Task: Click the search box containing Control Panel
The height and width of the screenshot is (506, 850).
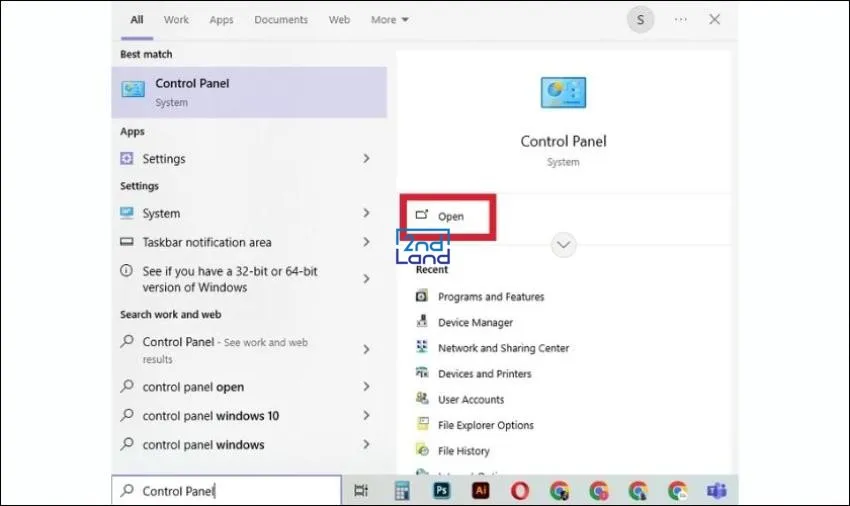Action: (227, 491)
